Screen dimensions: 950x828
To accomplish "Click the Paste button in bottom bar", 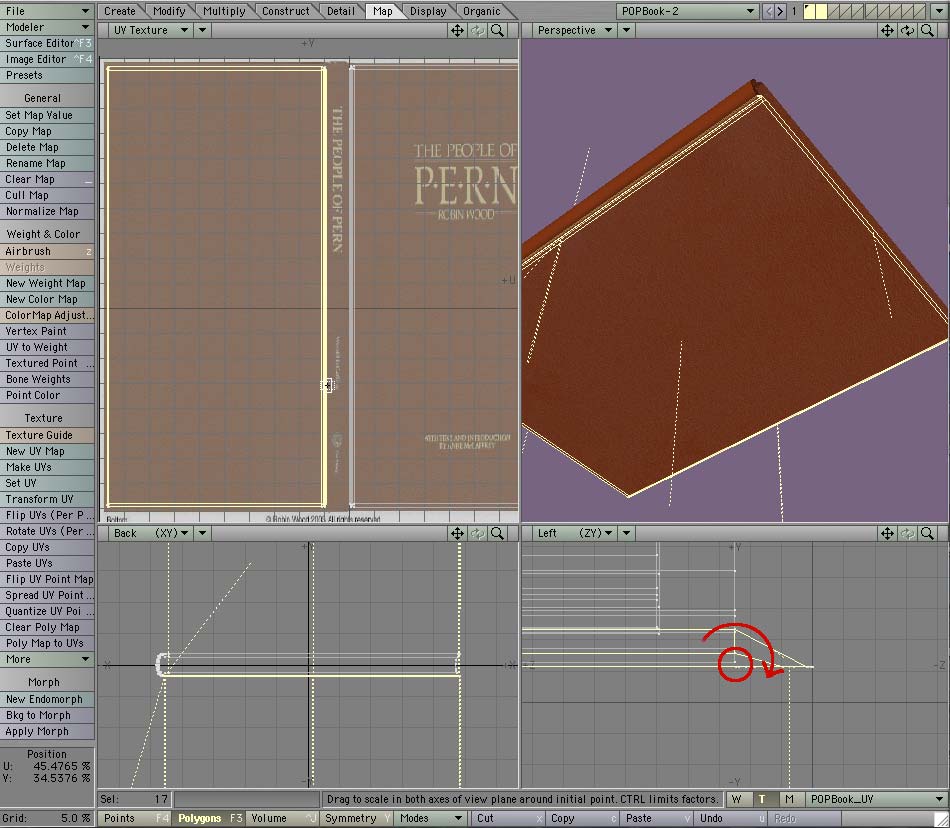I will coord(655,818).
